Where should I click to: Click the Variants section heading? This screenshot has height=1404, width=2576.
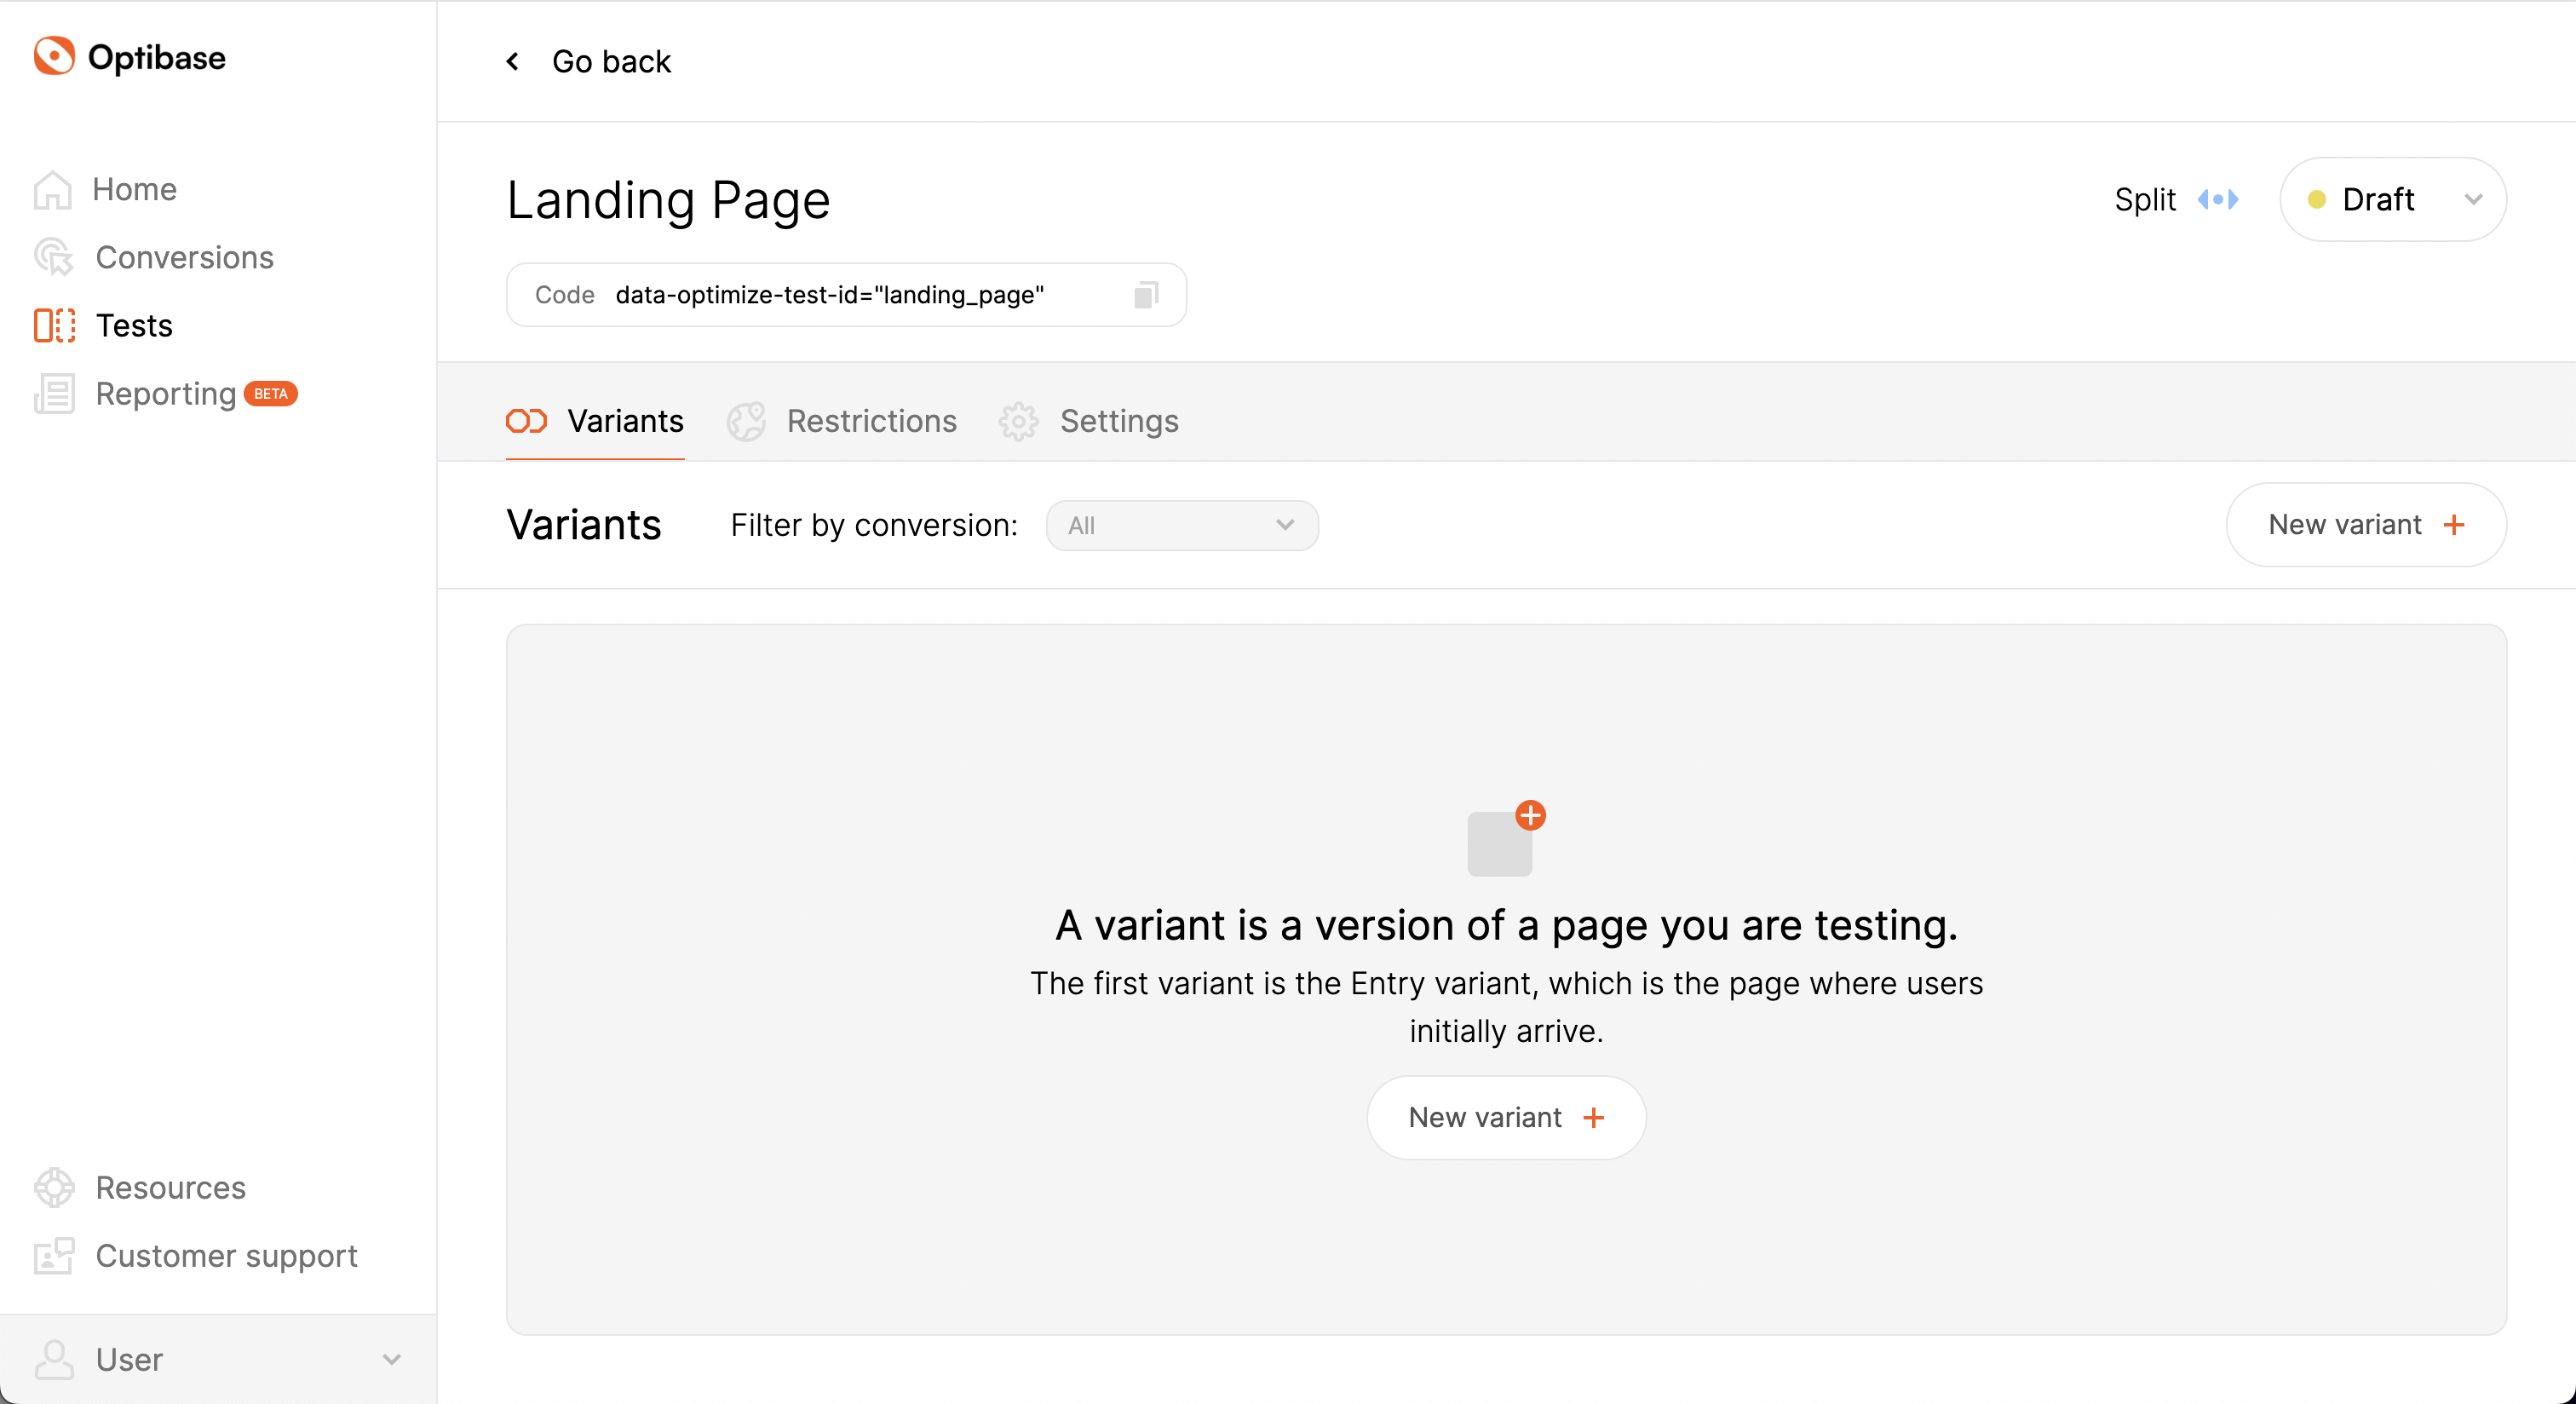(584, 525)
